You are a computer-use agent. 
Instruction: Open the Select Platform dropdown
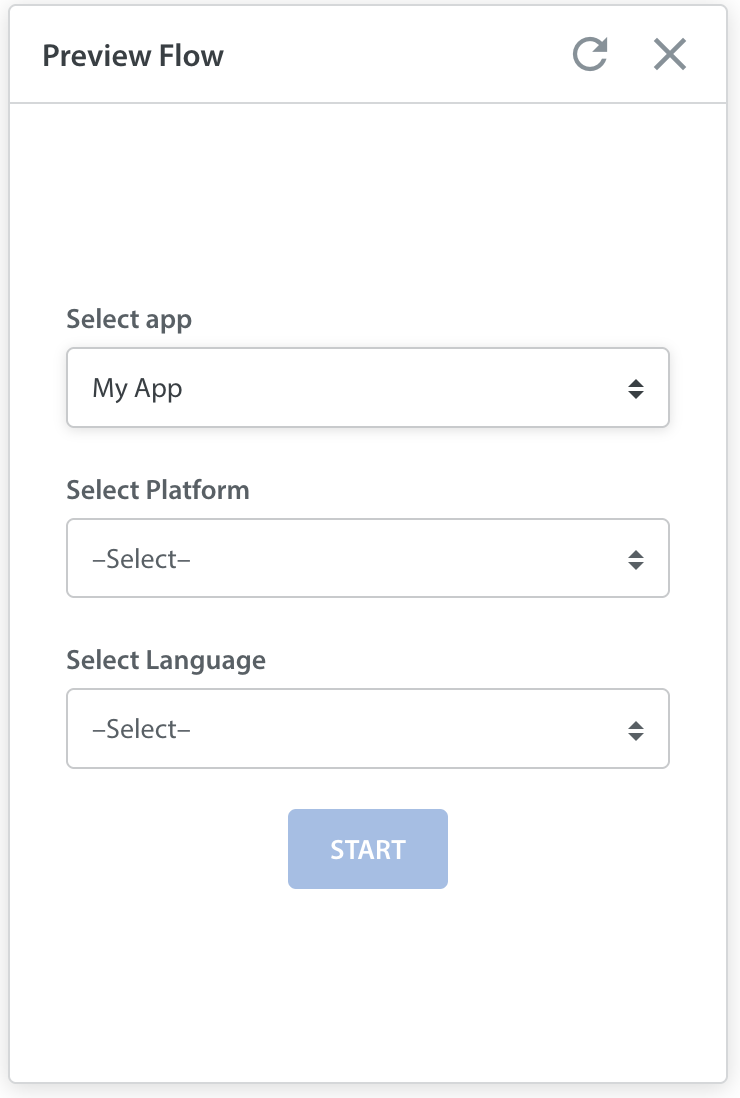(368, 558)
